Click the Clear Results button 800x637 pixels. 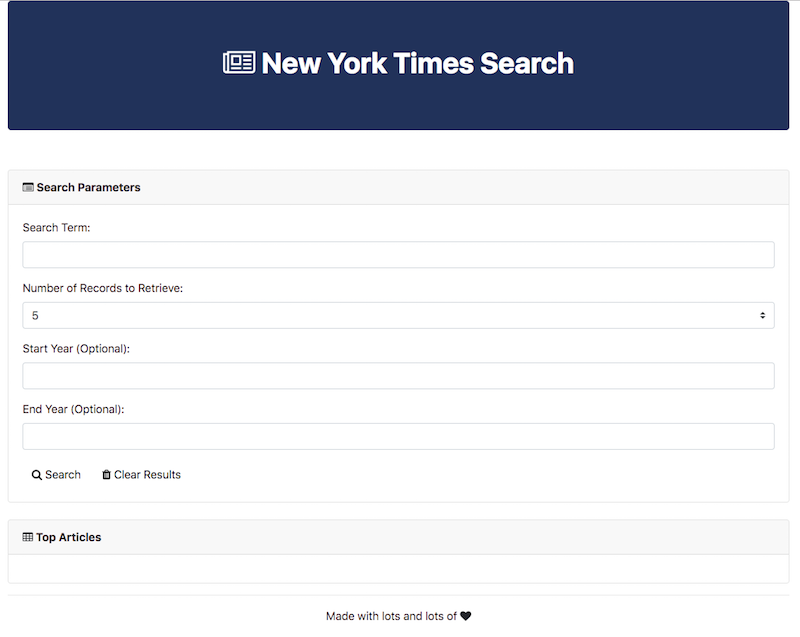(x=141, y=475)
